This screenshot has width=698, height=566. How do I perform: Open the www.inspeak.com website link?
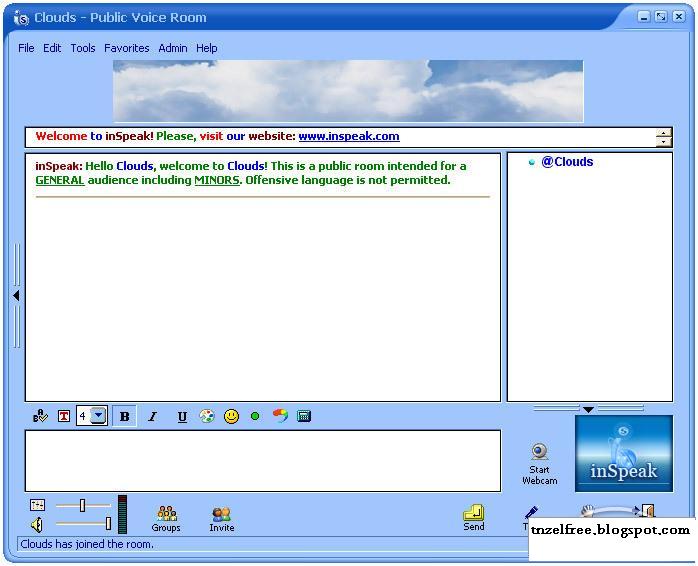click(349, 136)
